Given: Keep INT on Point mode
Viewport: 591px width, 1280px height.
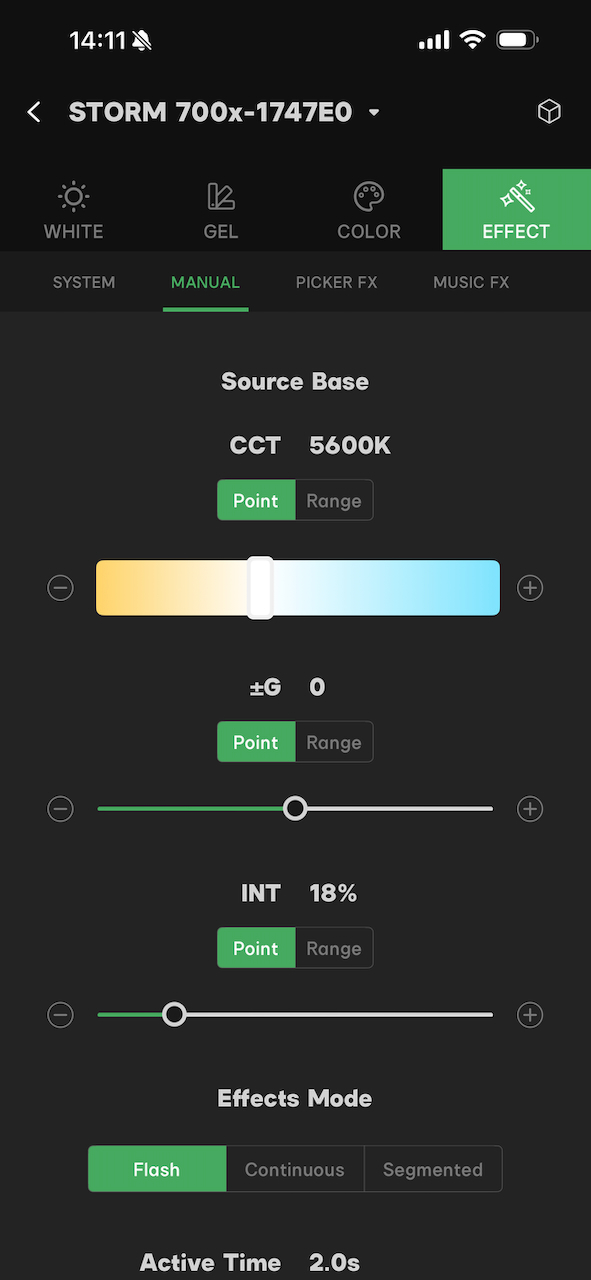Looking at the screenshot, I should point(256,948).
